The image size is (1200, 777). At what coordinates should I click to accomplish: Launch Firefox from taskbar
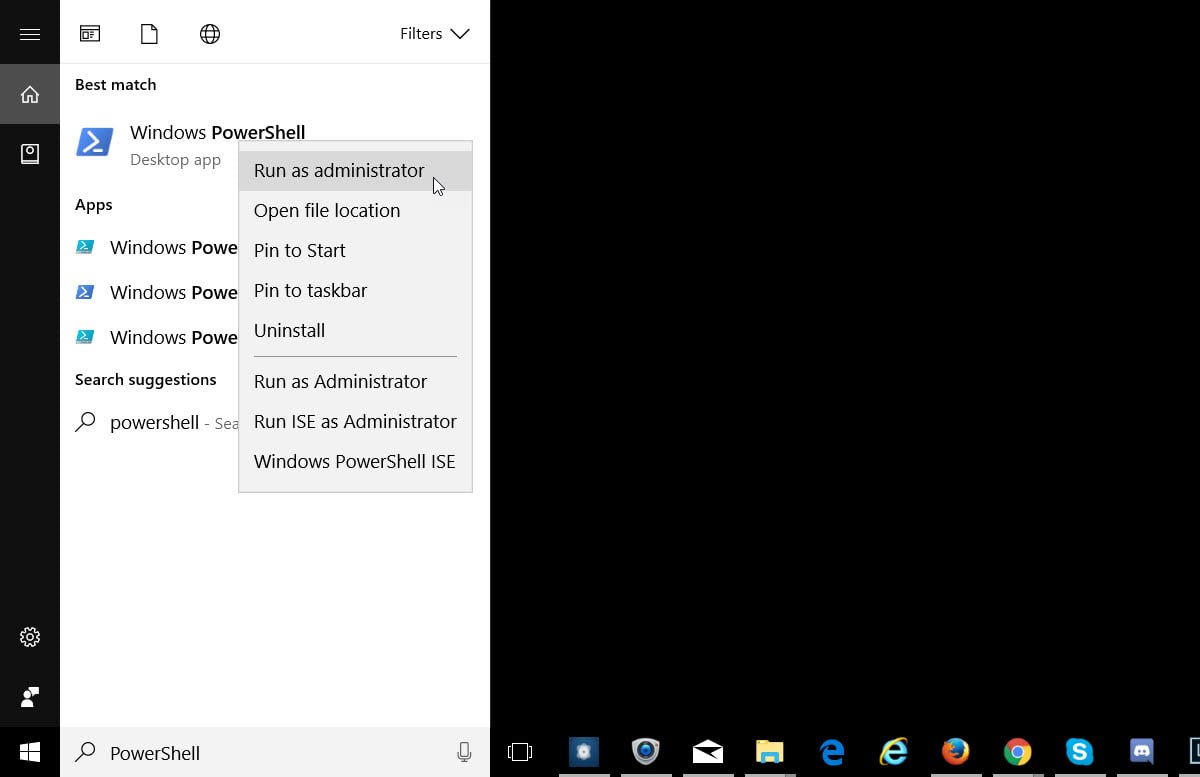click(955, 752)
